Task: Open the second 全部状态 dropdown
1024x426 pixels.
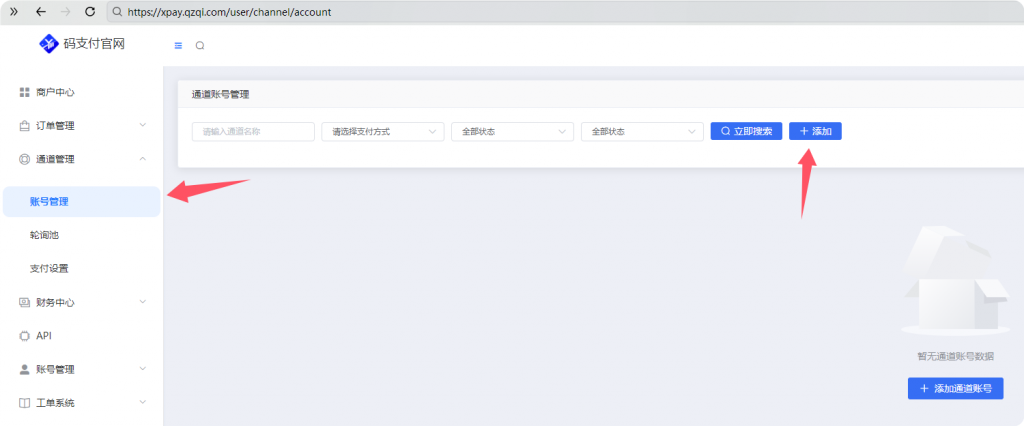Action: (x=642, y=131)
